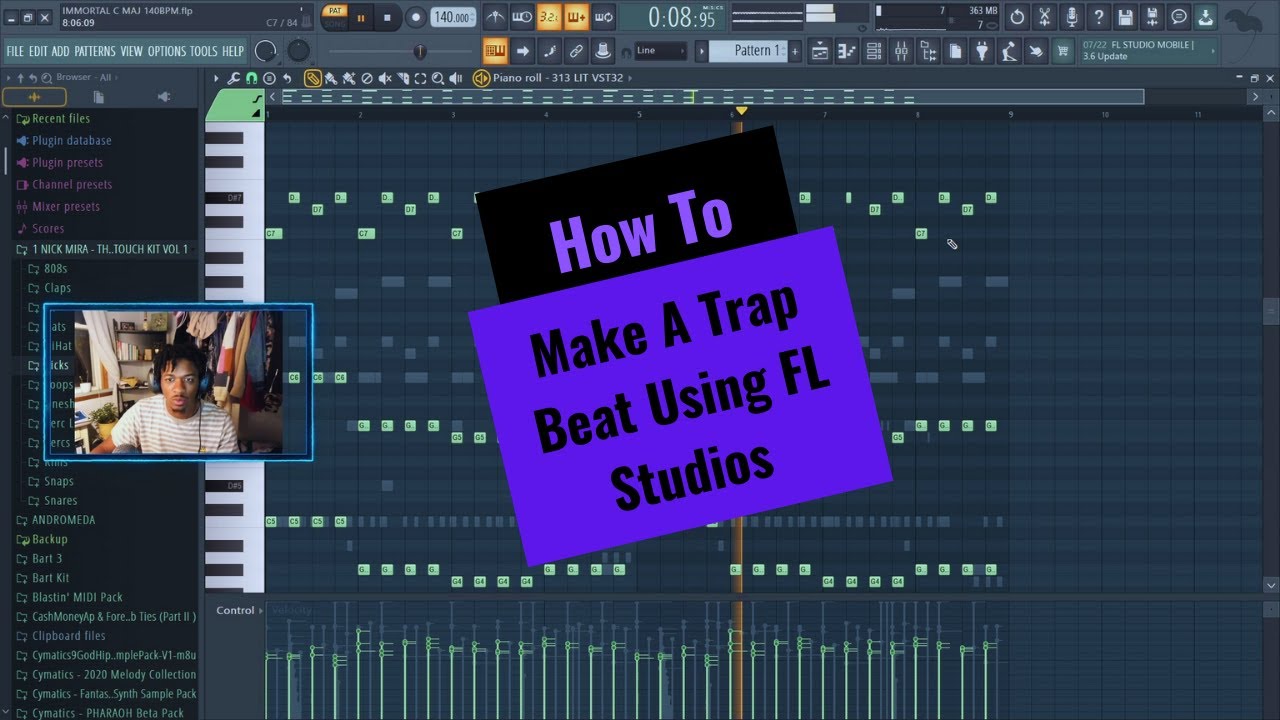Image resolution: width=1280 pixels, height=720 pixels.
Task: Open the EDIT menu
Action: tap(38, 51)
